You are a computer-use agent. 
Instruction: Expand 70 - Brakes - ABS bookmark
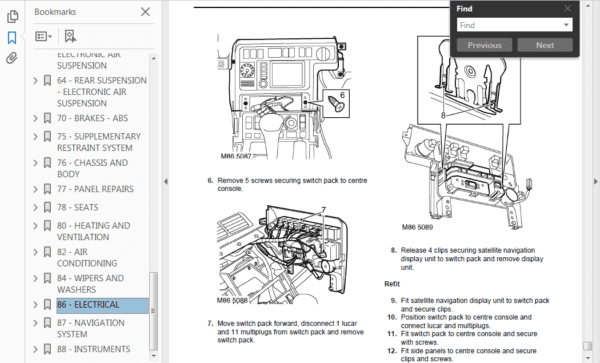click(35, 118)
